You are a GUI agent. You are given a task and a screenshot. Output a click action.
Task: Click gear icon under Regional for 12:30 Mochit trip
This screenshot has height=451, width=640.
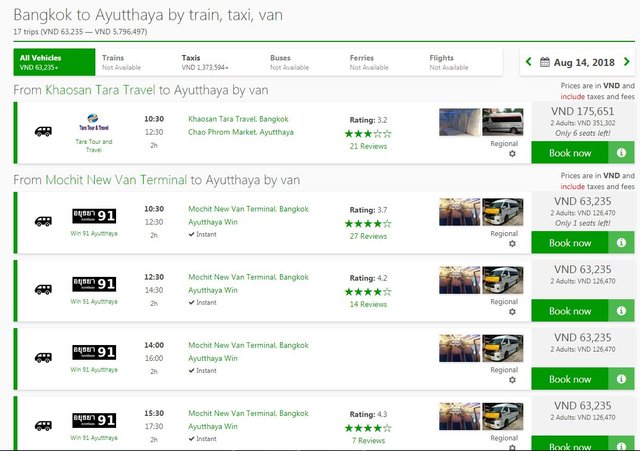(x=512, y=312)
